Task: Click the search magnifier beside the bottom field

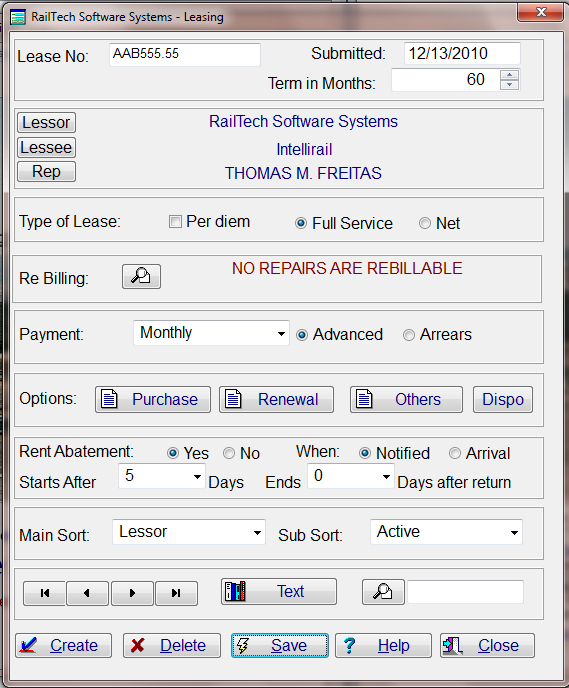Action: [x=383, y=592]
